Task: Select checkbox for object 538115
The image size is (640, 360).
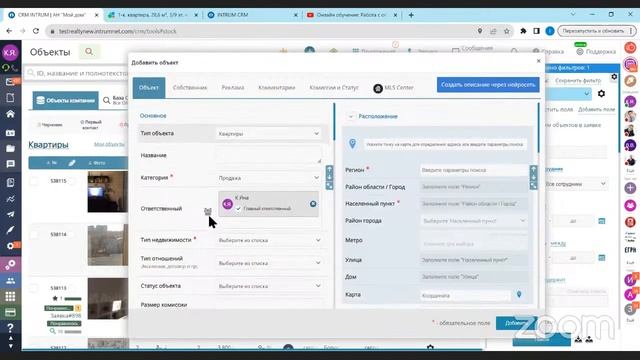Action: click(x=34, y=181)
